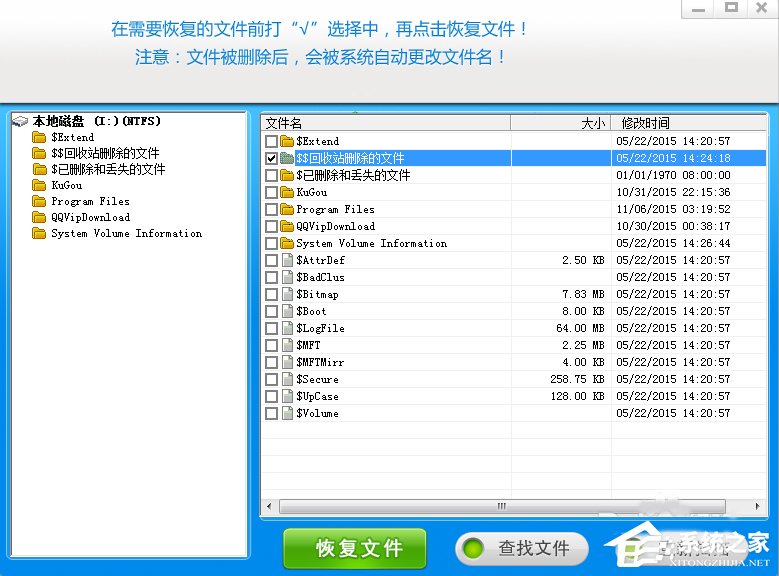Click the $Bitmap file icon
This screenshot has width=779, height=576.
click(287, 294)
